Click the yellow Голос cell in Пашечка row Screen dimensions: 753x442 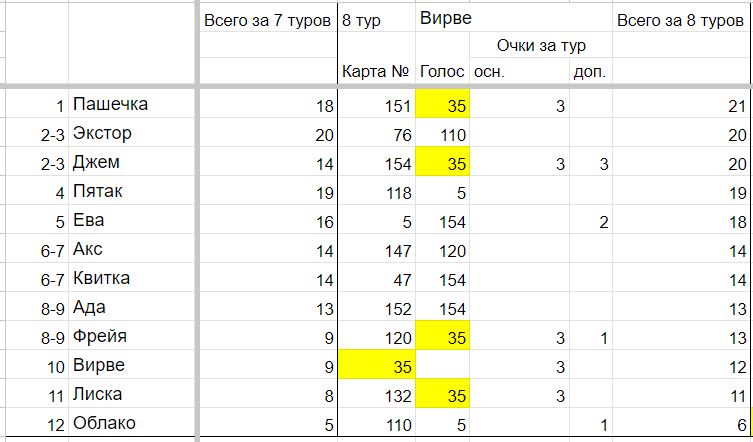[x=442, y=105]
